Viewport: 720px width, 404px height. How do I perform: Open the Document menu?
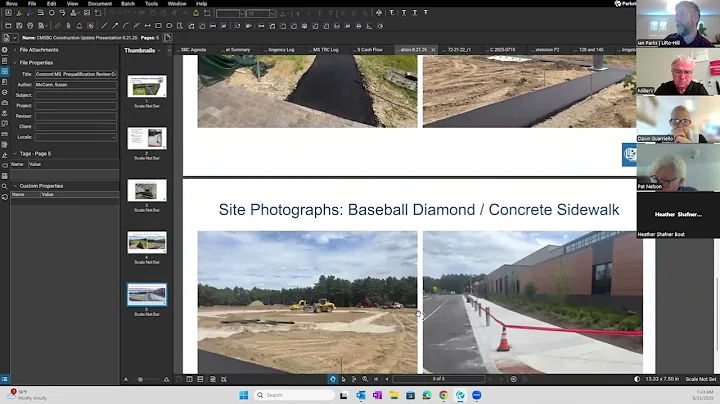coord(100,4)
